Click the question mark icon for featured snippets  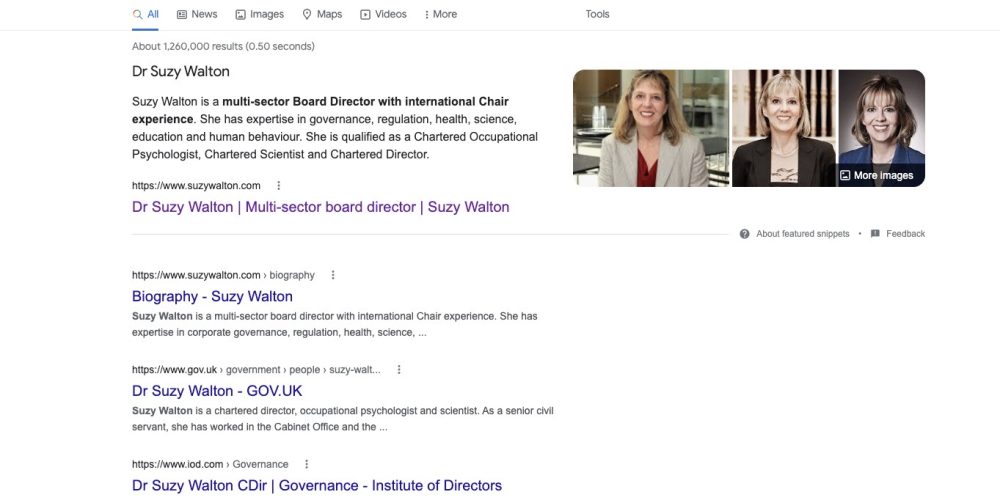tap(745, 234)
